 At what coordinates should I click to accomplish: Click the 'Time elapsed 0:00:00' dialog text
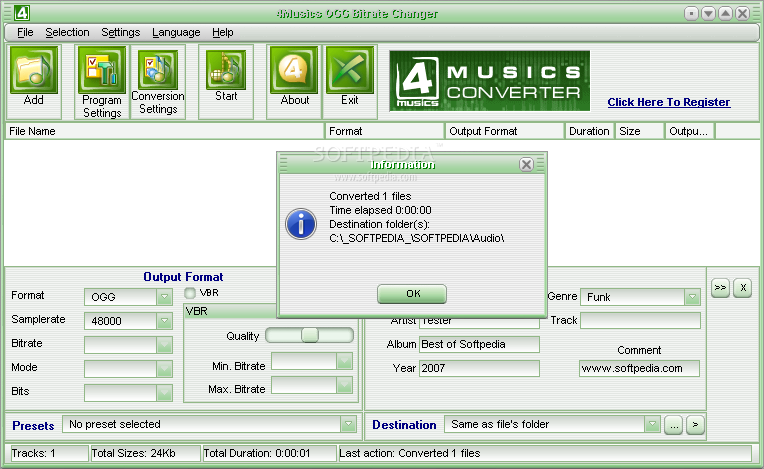click(381, 210)
